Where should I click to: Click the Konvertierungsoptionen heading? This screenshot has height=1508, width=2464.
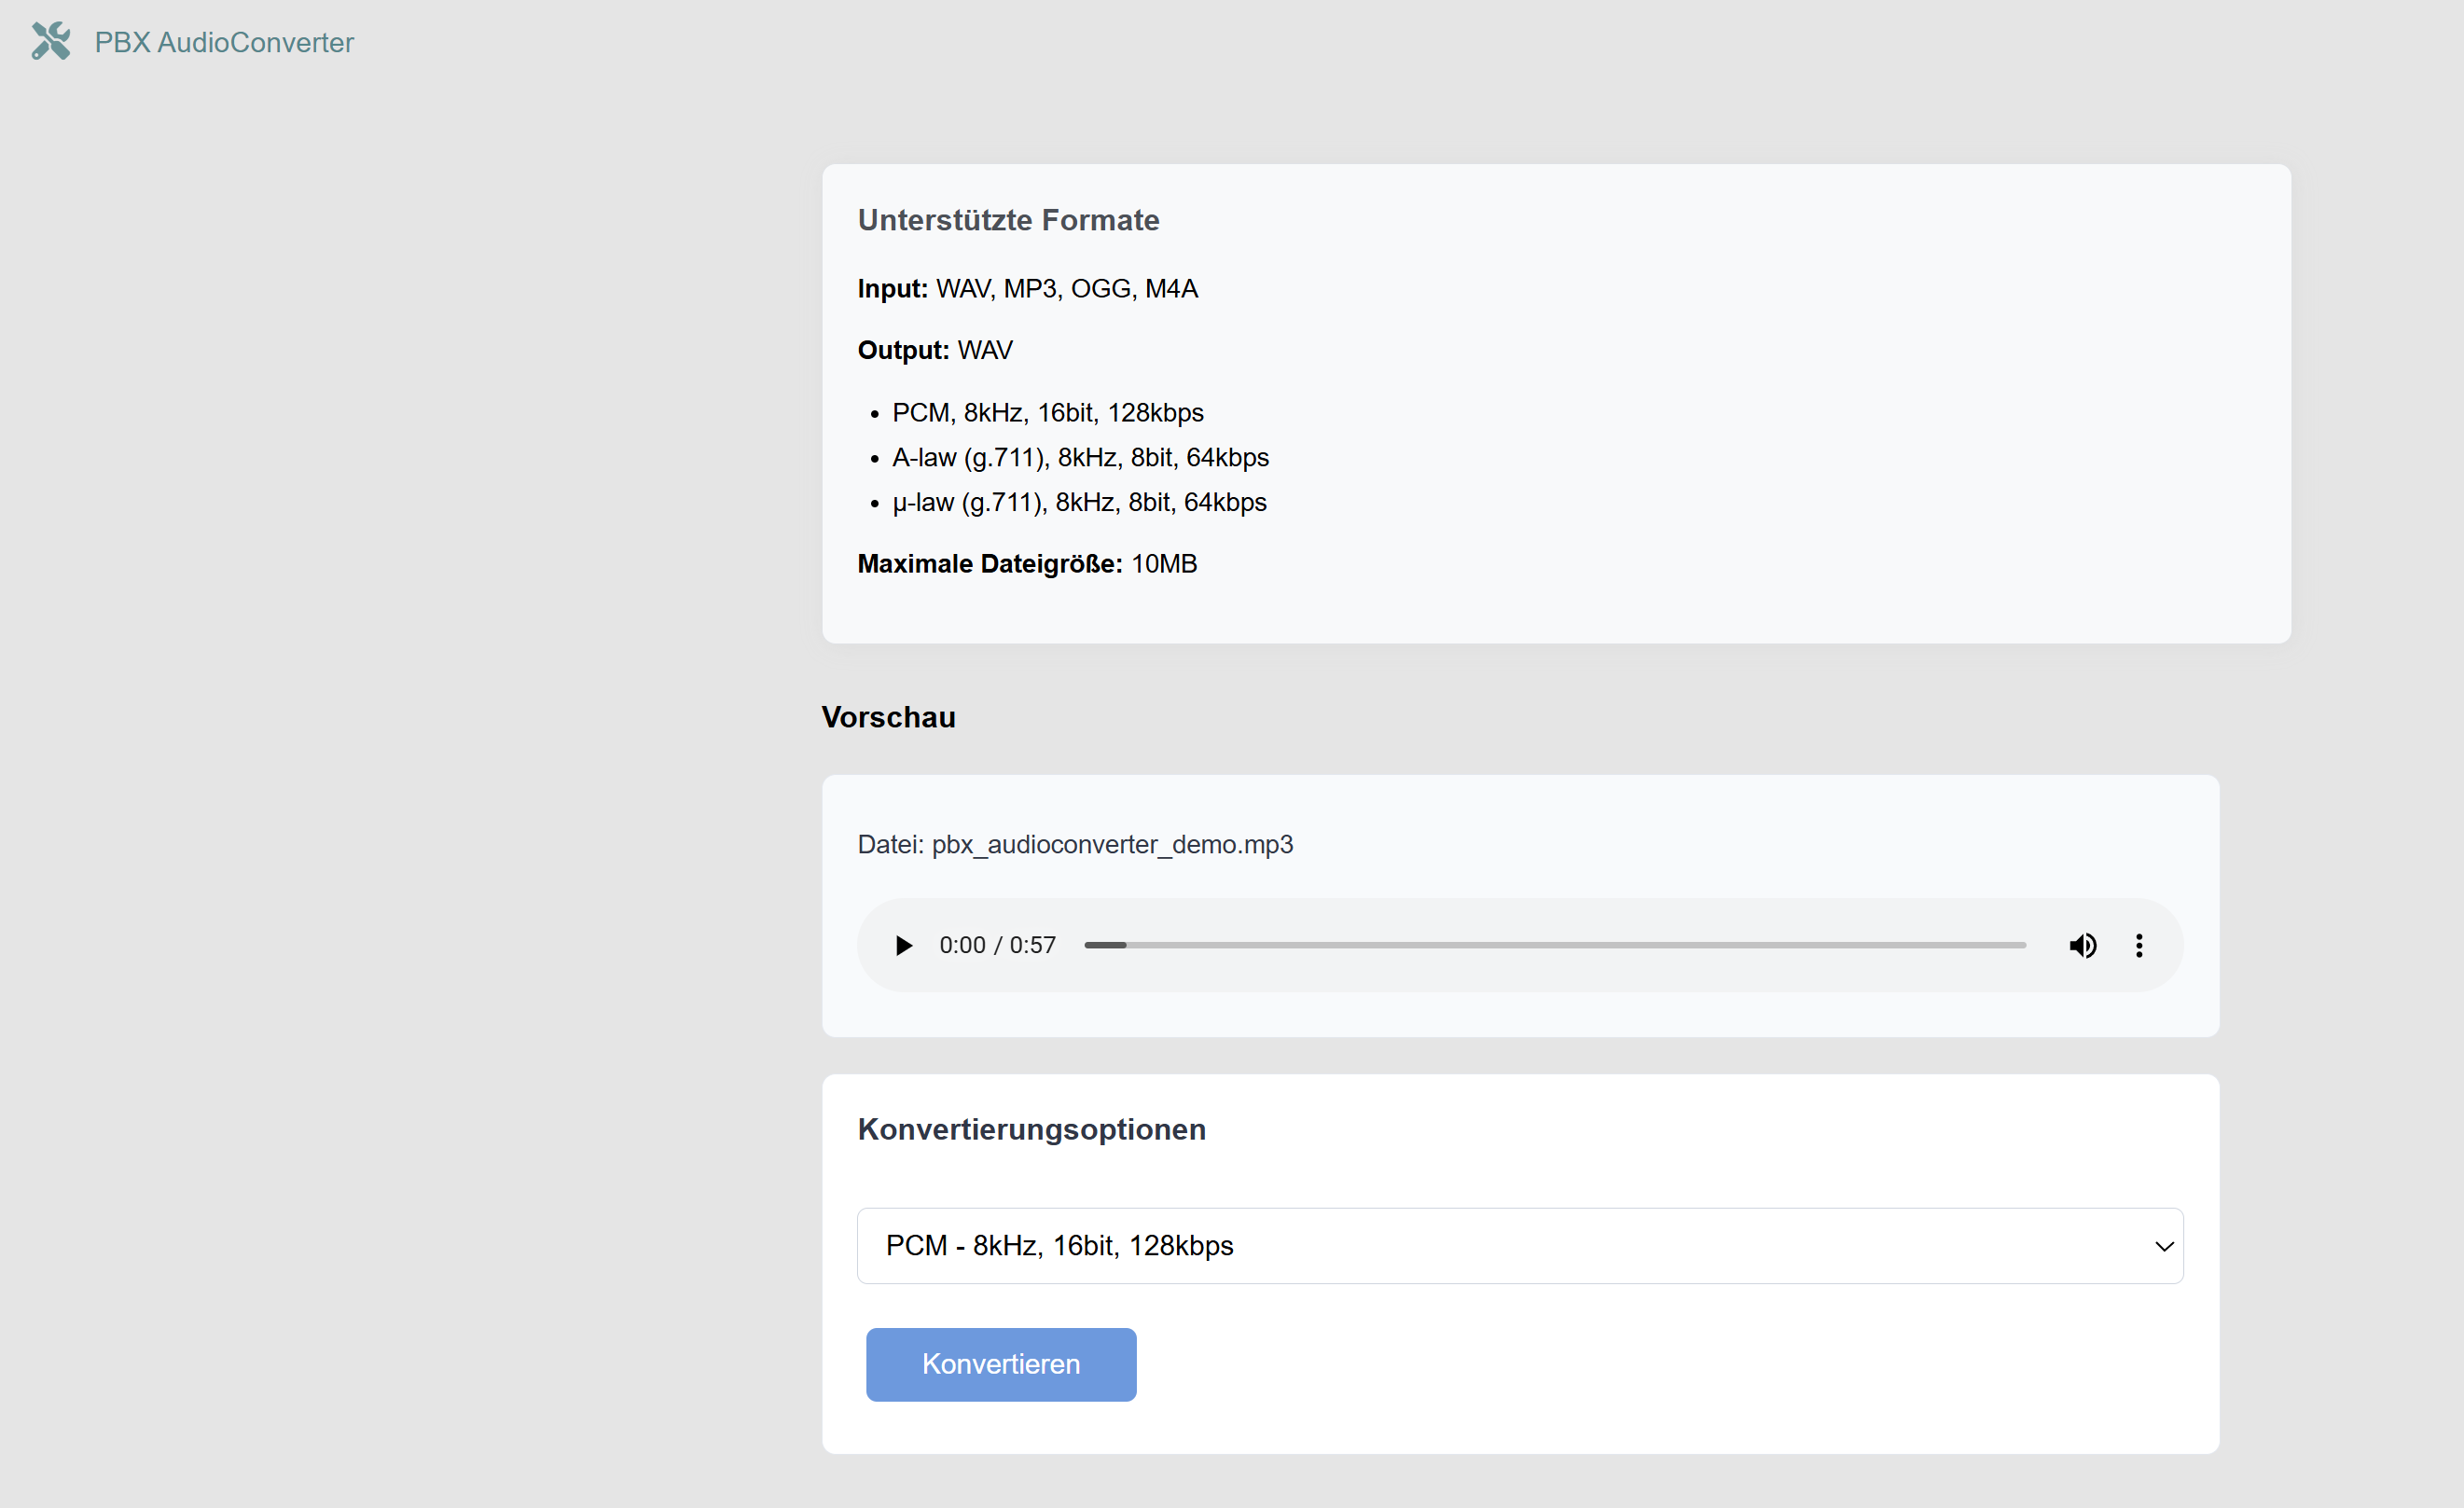[1031, 1129]
